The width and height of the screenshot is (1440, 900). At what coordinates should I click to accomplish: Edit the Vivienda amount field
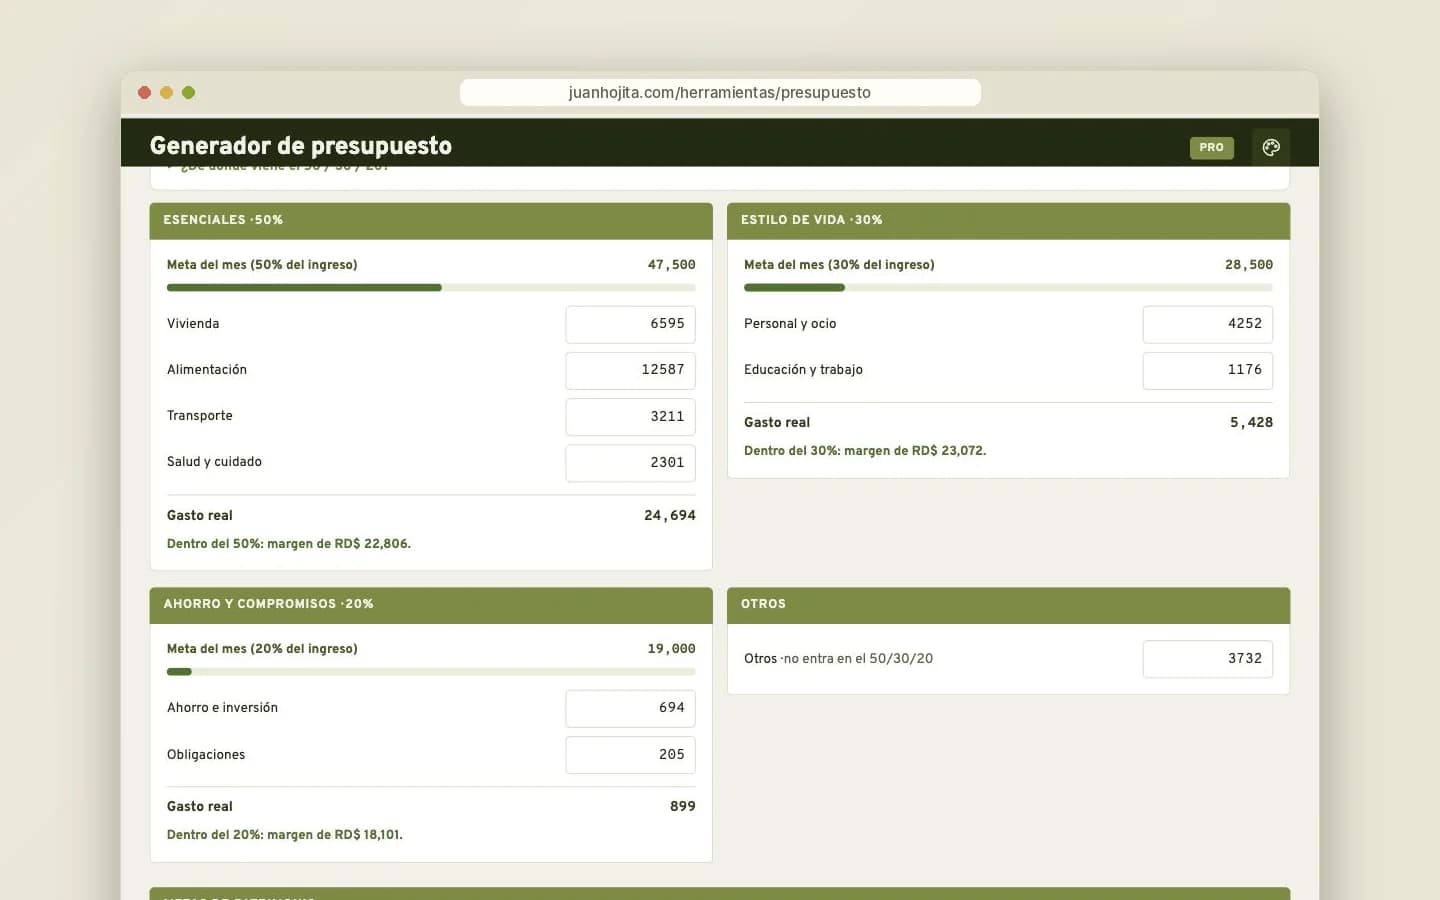coord(630,324)
